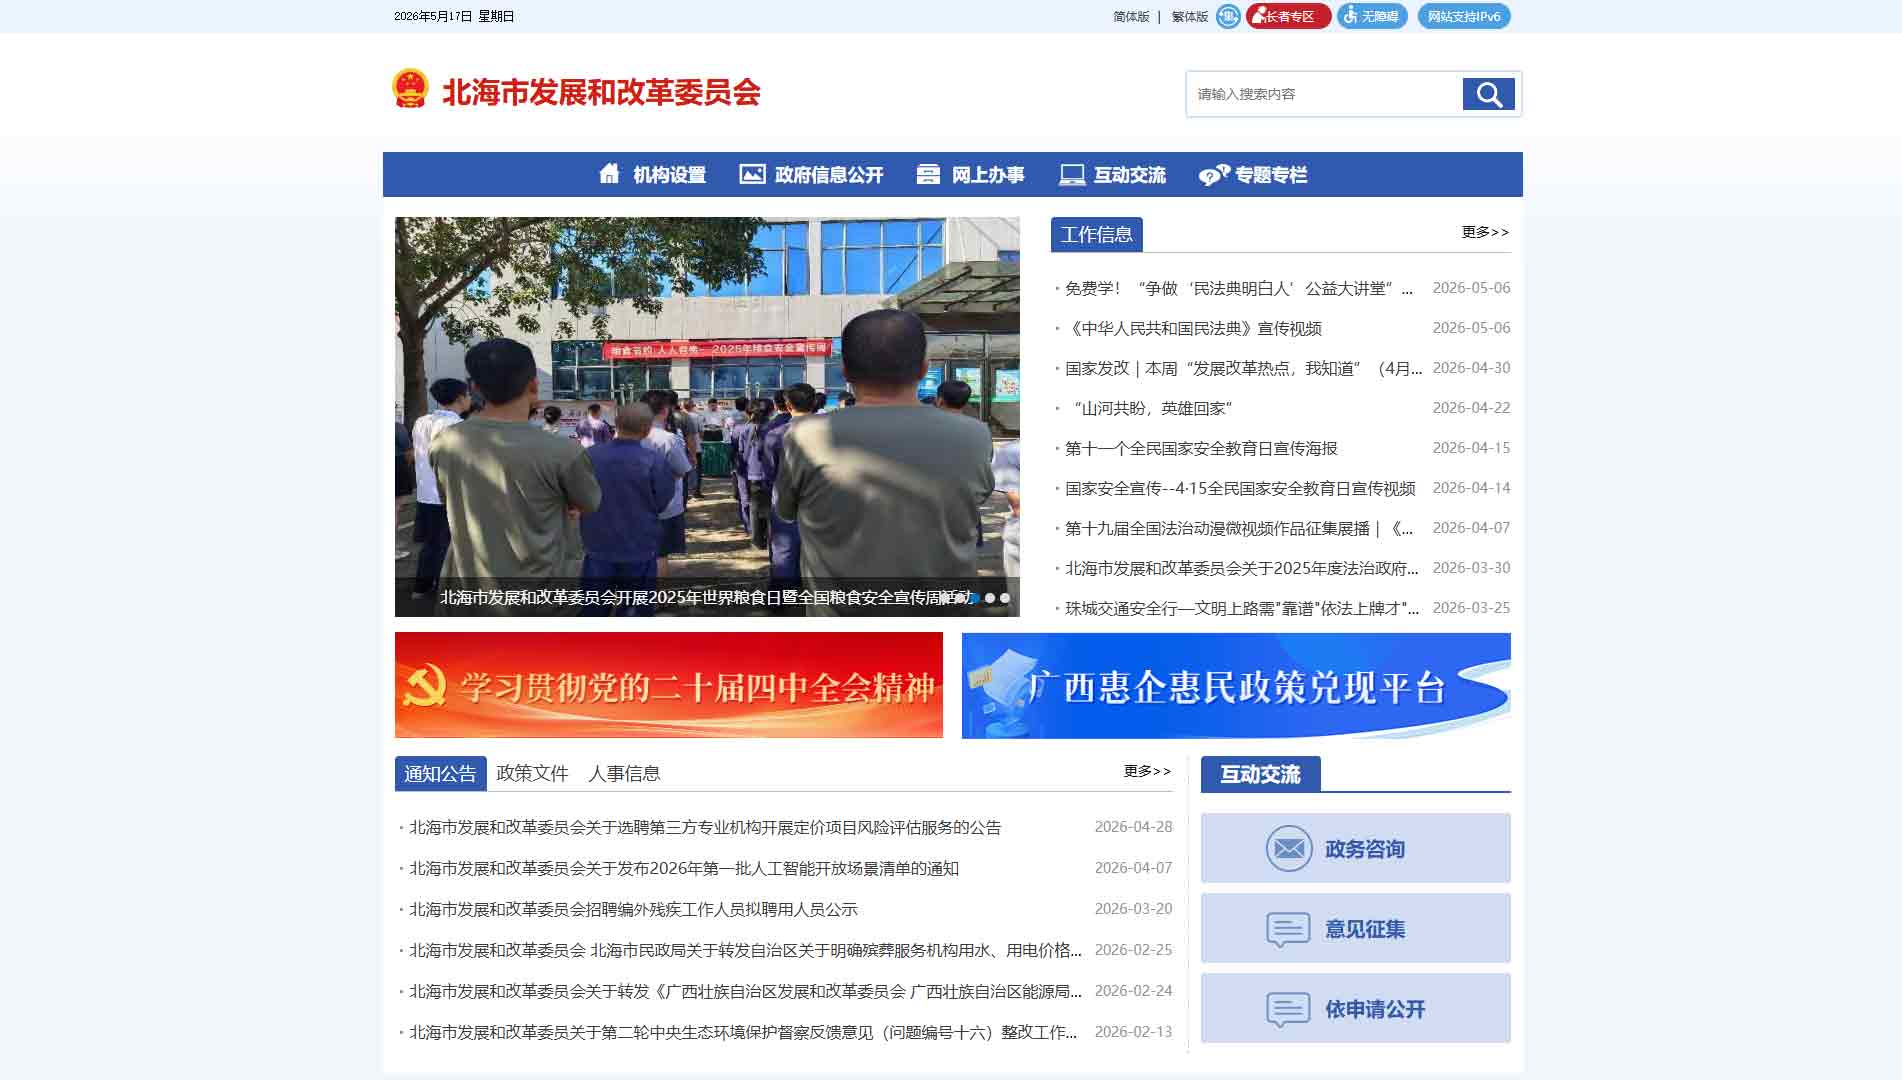Open the 长者专区 elderly mode button
Viewport: 1902px width, 1080px height.
(x=1288, y=16)
